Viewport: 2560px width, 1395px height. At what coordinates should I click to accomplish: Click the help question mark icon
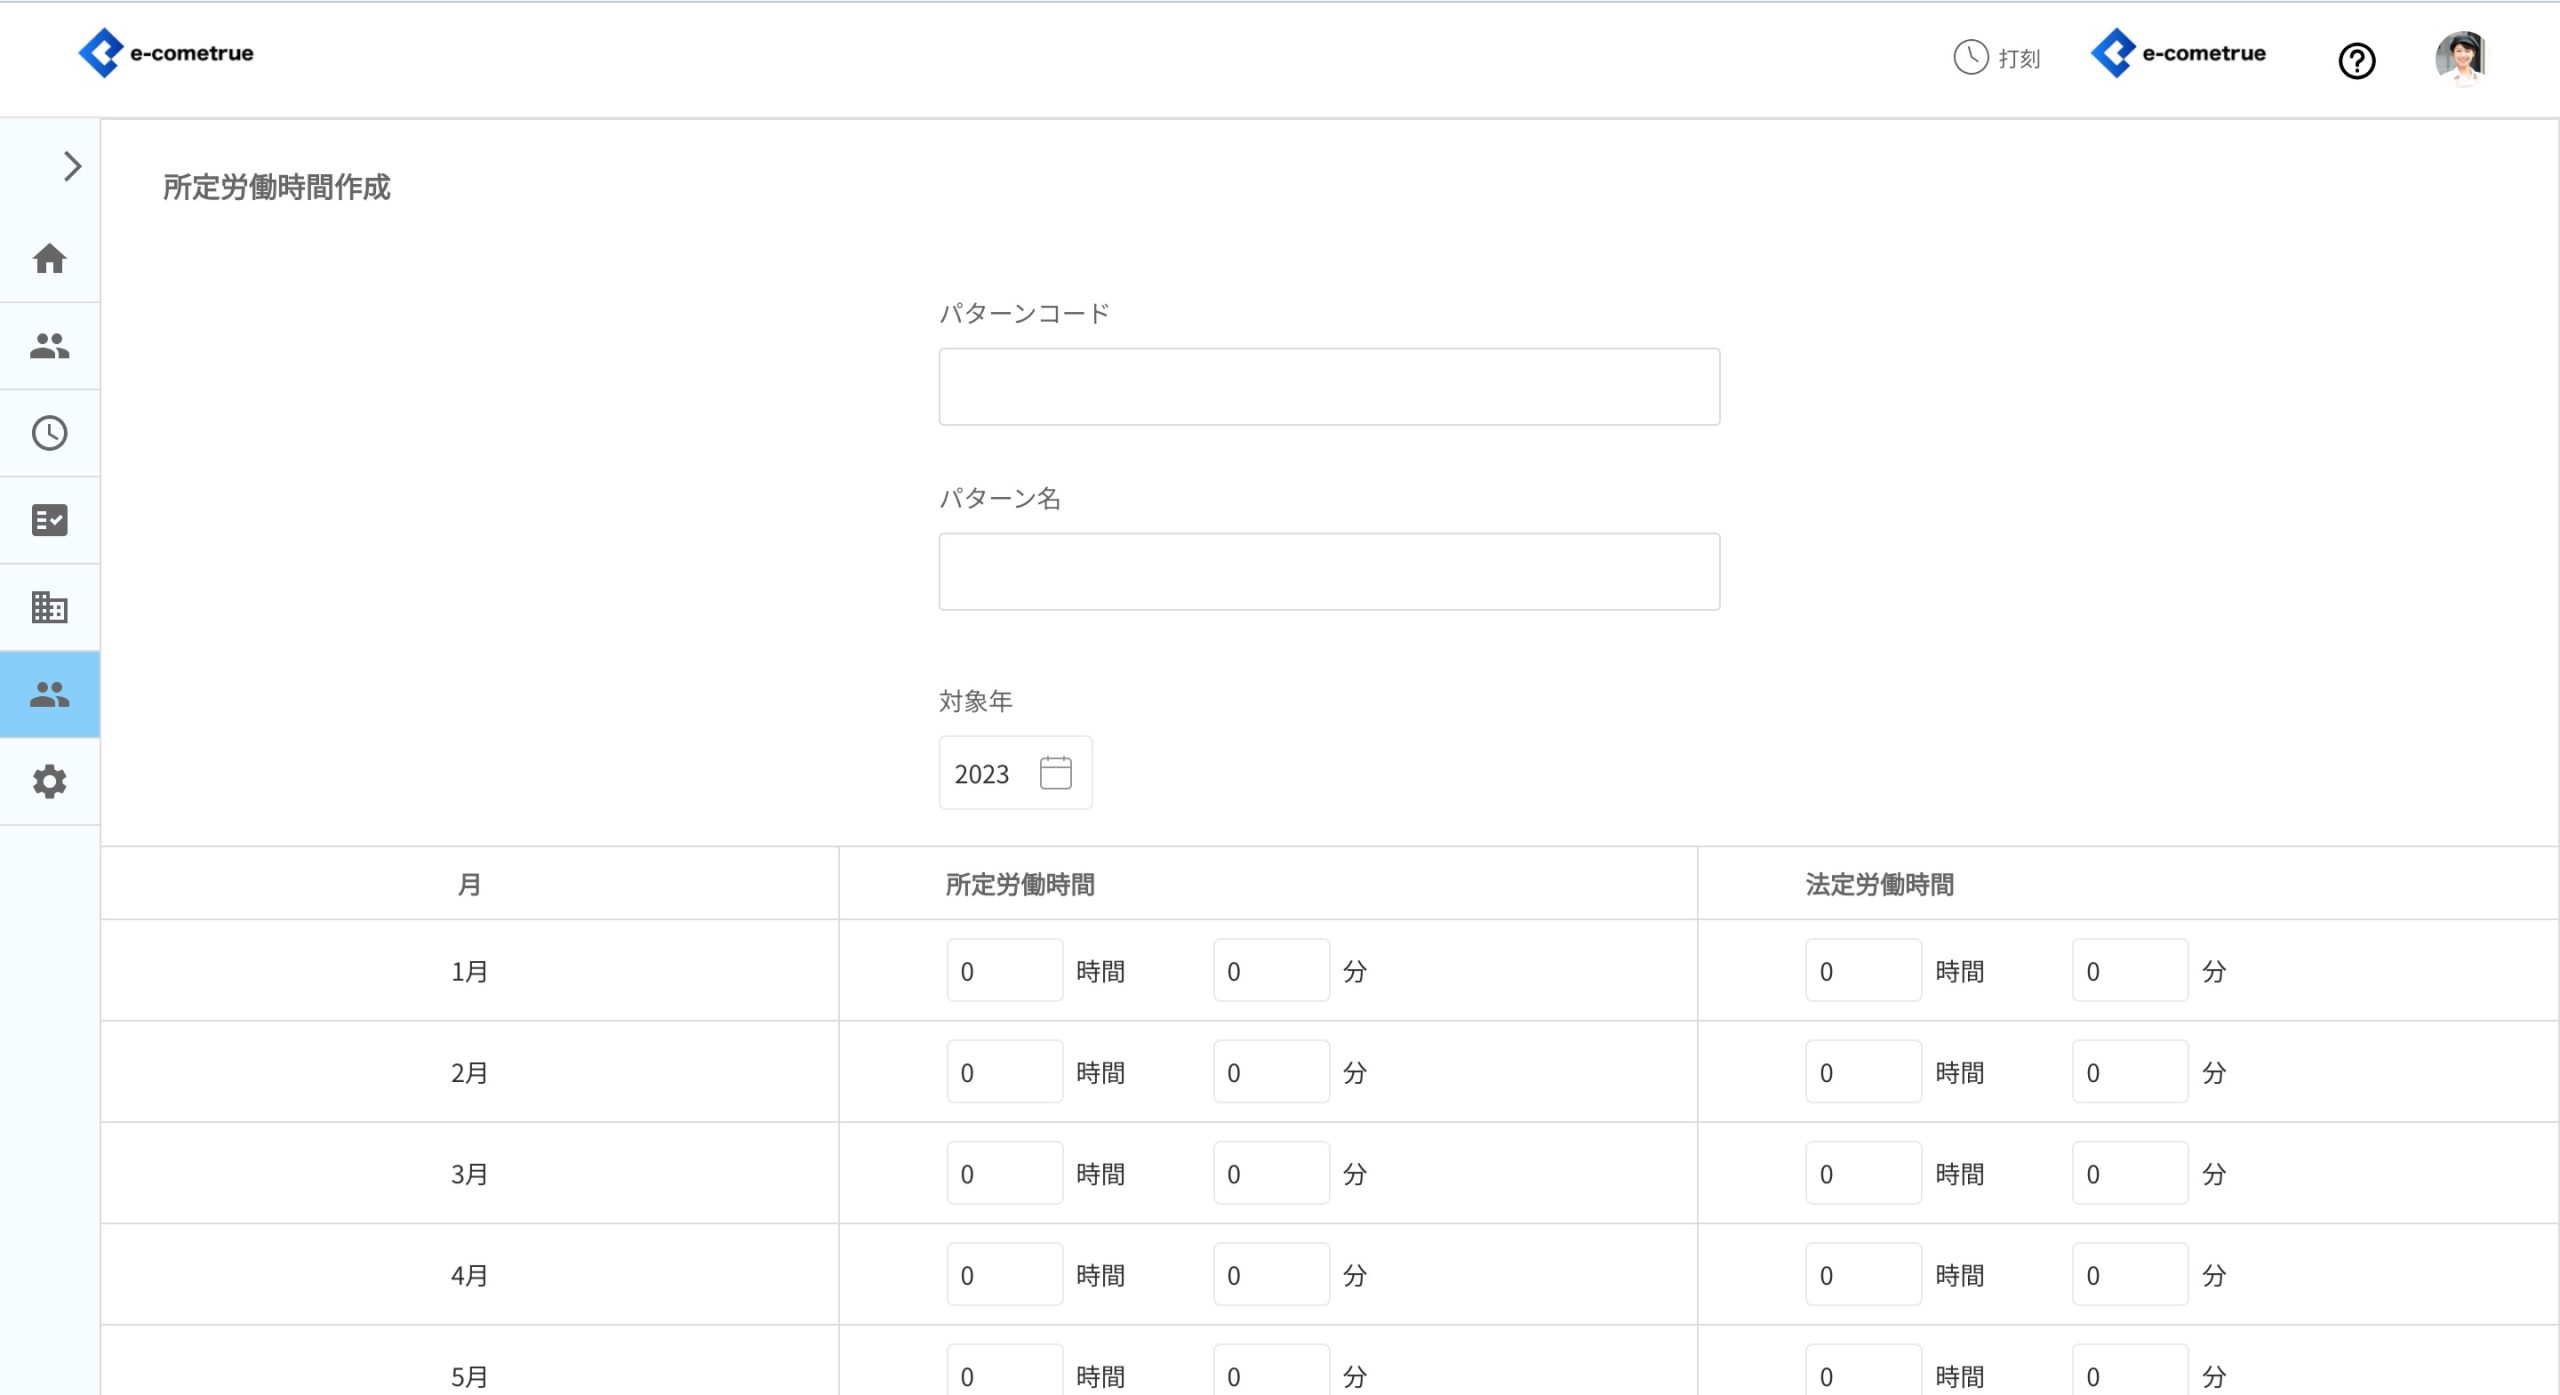[x=2356, y=61]
